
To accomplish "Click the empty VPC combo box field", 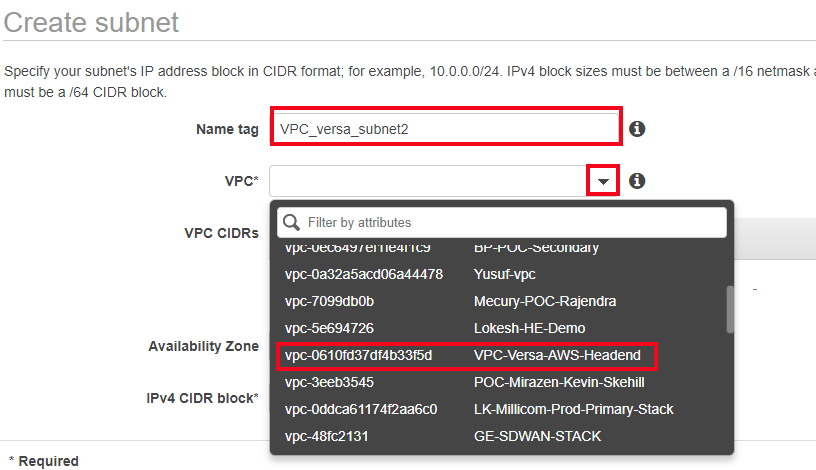I will (x=428, y=181).
